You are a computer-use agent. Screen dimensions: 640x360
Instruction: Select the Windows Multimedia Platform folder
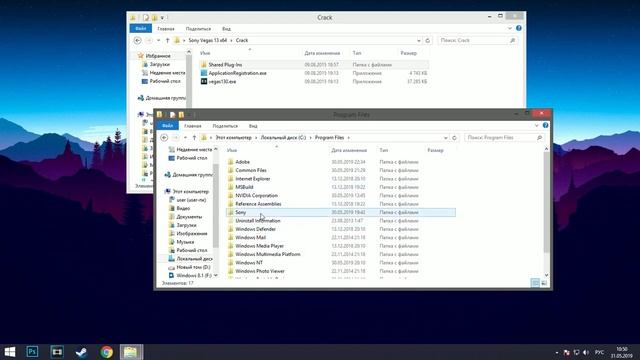click(340, 254)
